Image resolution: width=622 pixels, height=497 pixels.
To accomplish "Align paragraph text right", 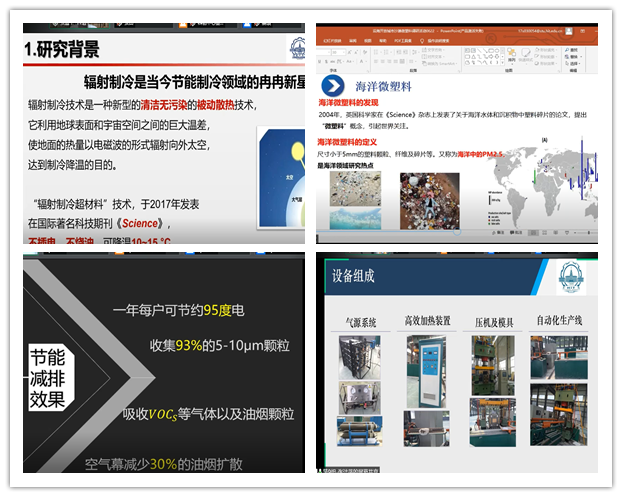I will [x=389, y=61].
